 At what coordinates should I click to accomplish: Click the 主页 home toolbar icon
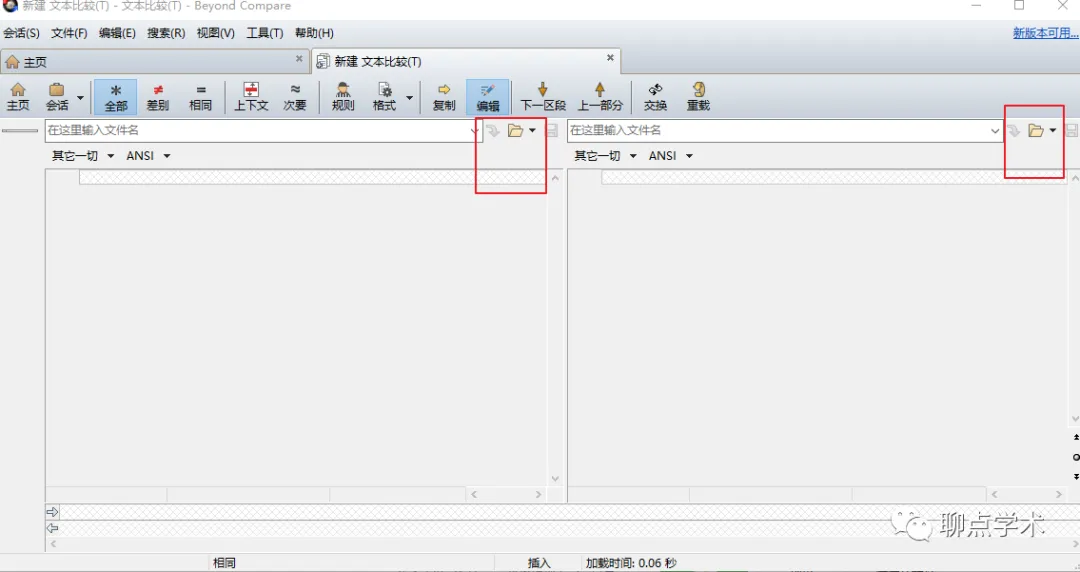pyautogui.click(x=18, y=96)
